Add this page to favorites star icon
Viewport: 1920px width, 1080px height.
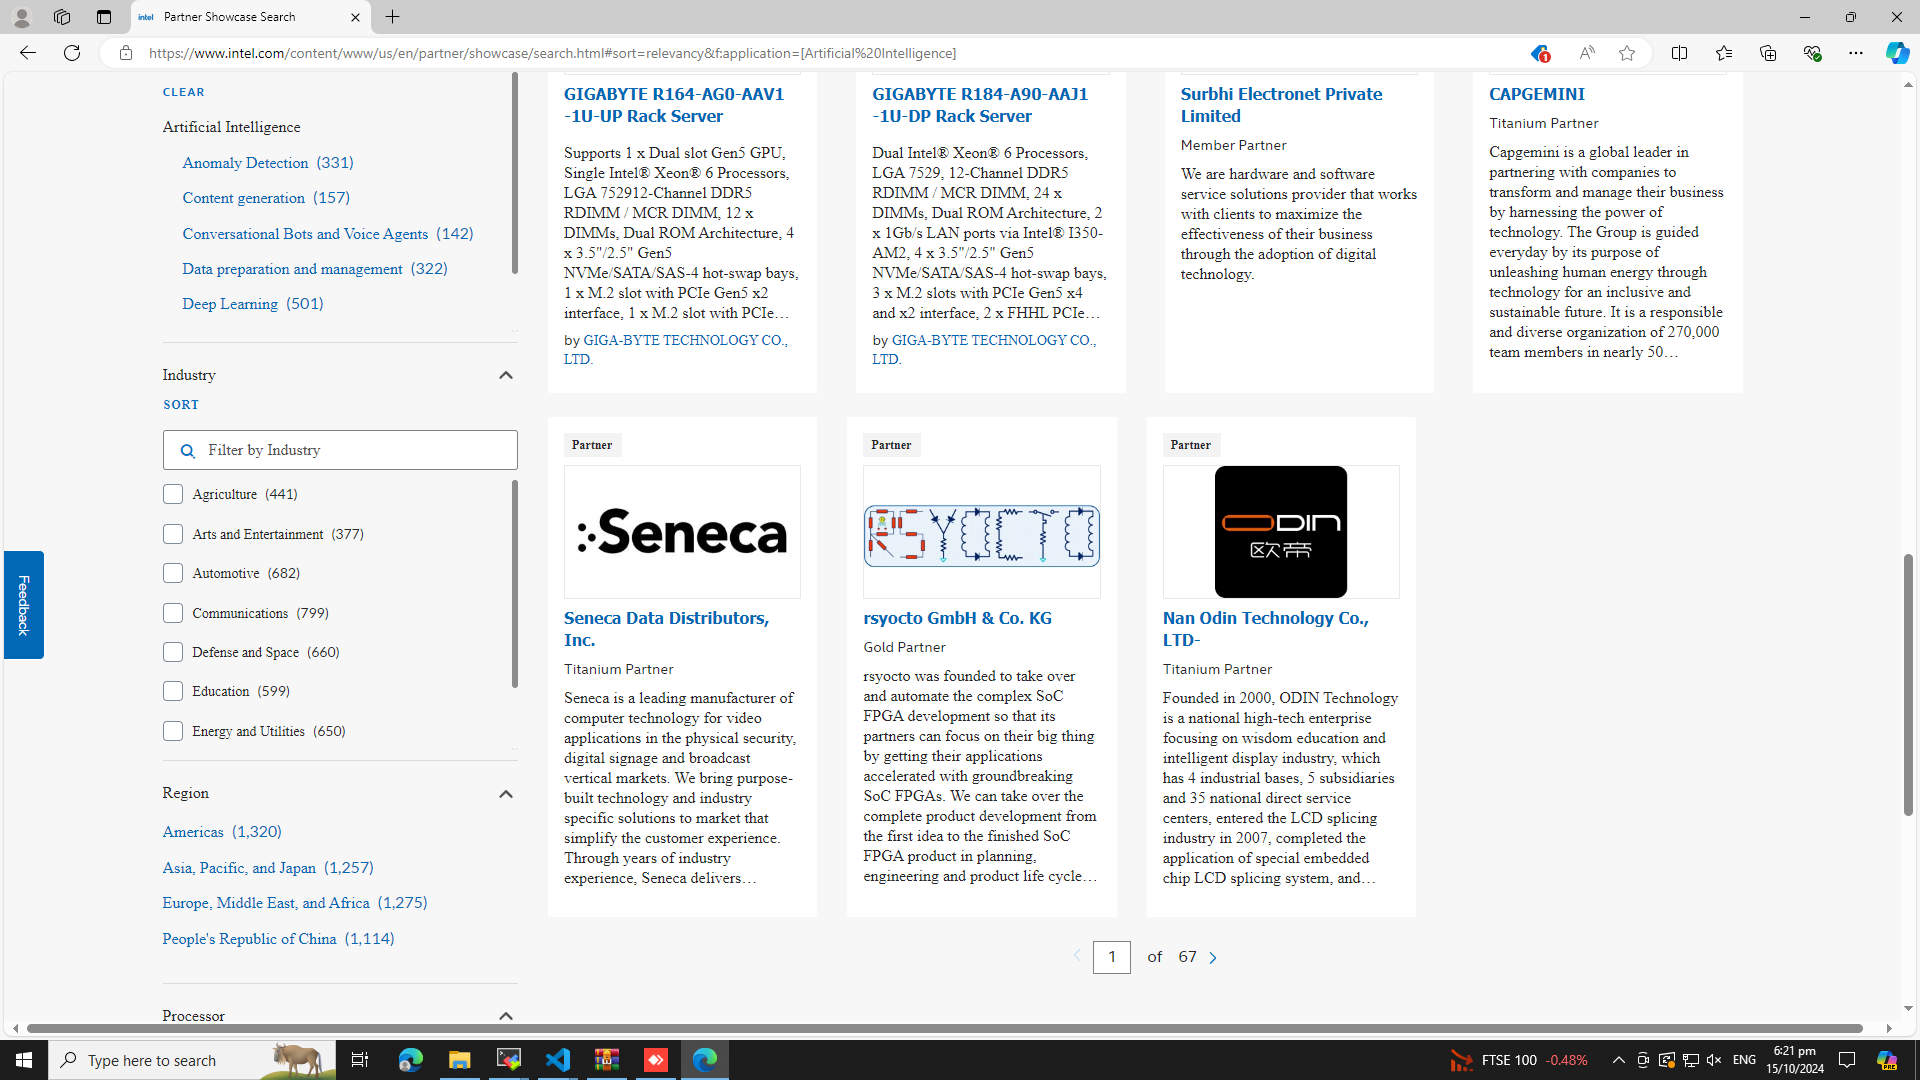pos(1627,53)
